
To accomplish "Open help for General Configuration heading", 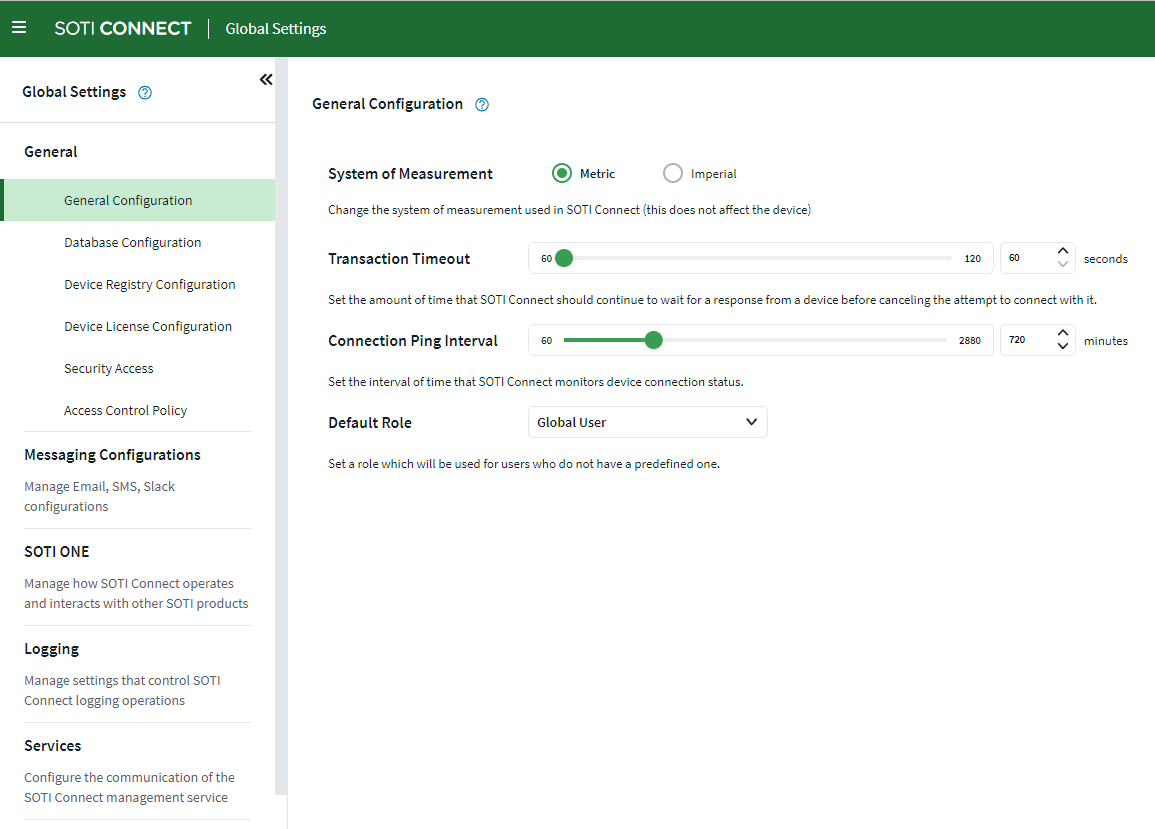I will tap(482, 105).
